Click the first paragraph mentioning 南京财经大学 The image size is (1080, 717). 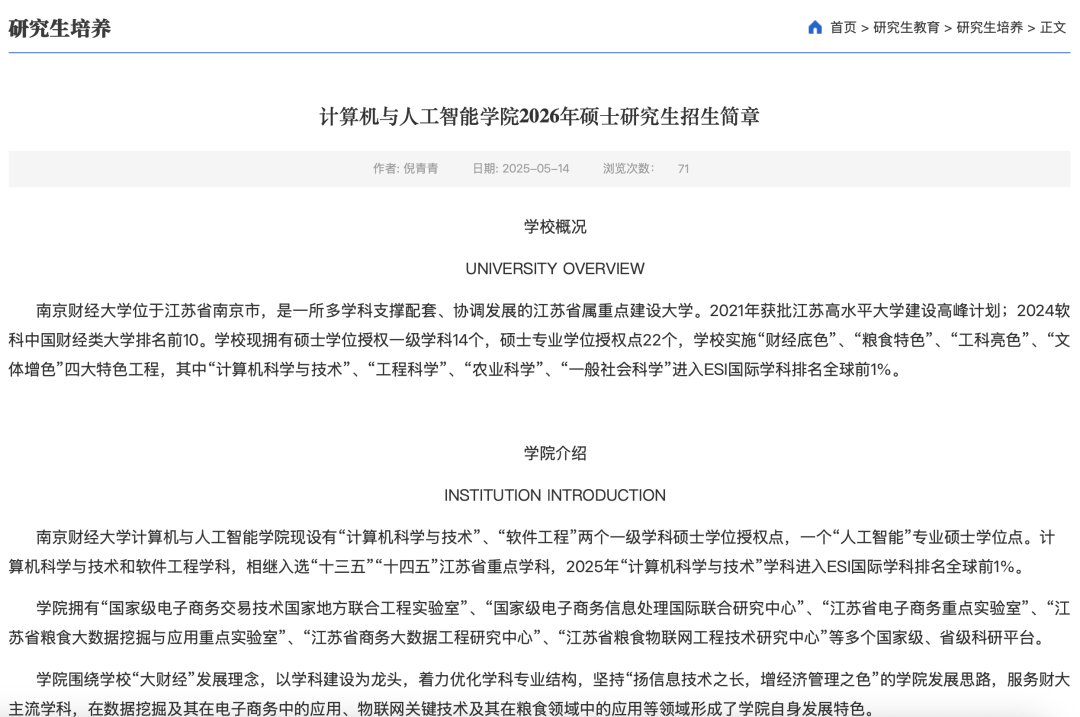540,340
